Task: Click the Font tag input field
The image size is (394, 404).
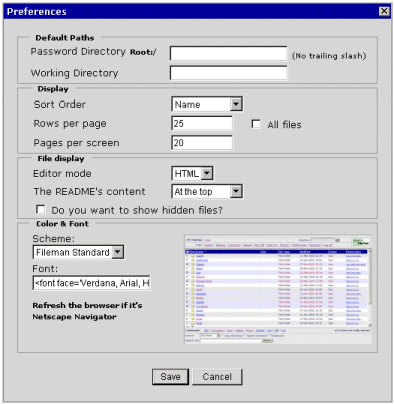Action: 91,283
